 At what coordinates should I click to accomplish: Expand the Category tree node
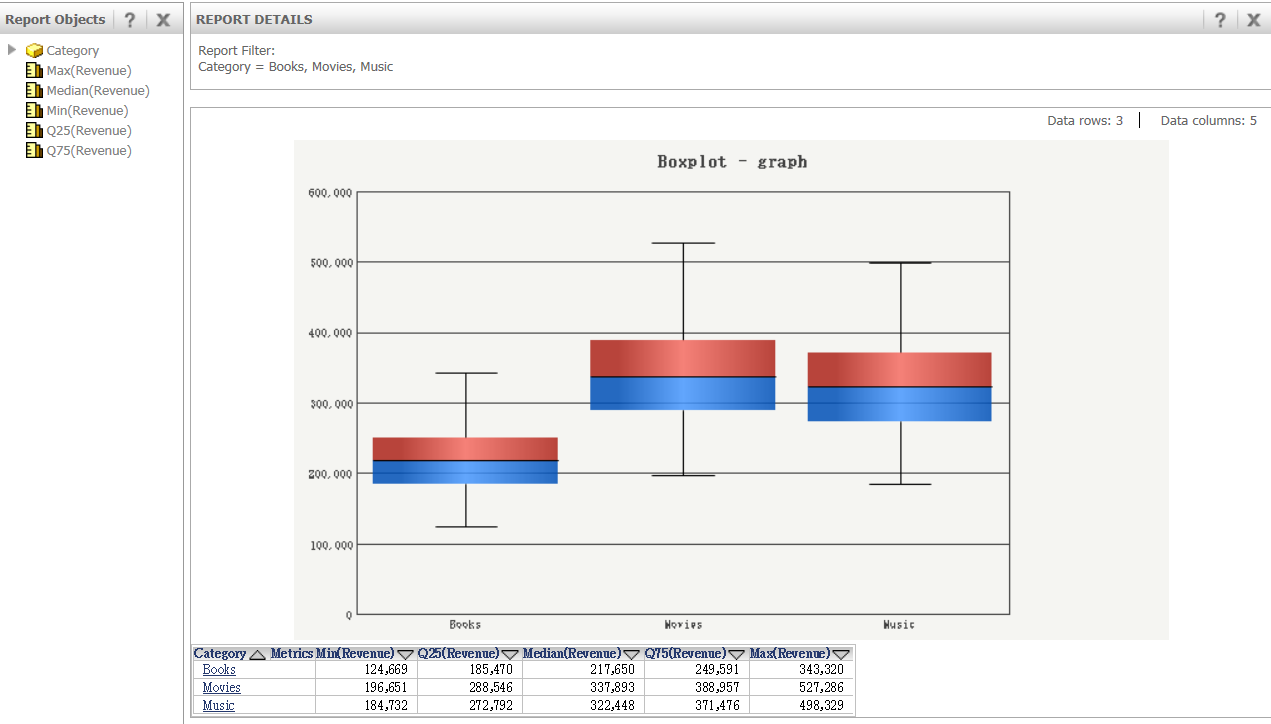point(12,49)
